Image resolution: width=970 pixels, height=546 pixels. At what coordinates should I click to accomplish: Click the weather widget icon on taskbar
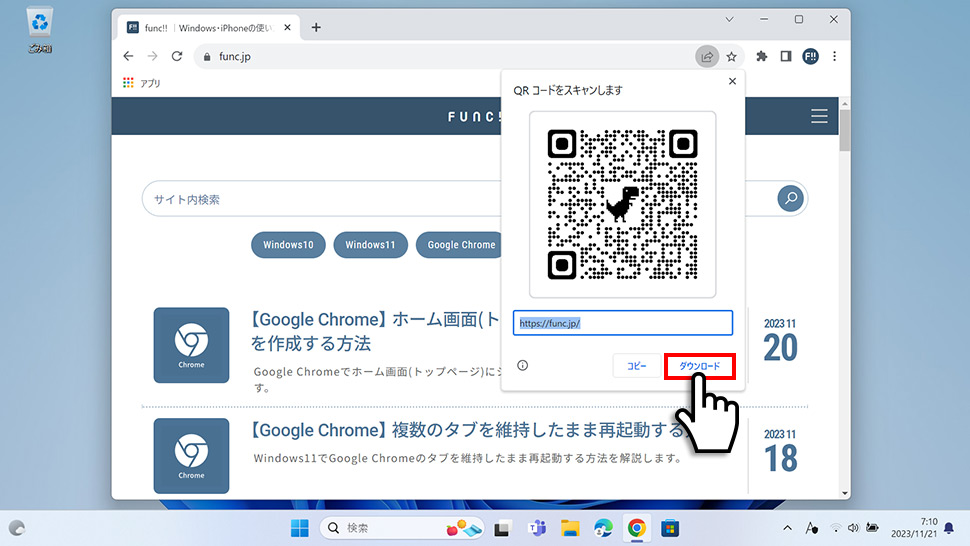point(17,528)
